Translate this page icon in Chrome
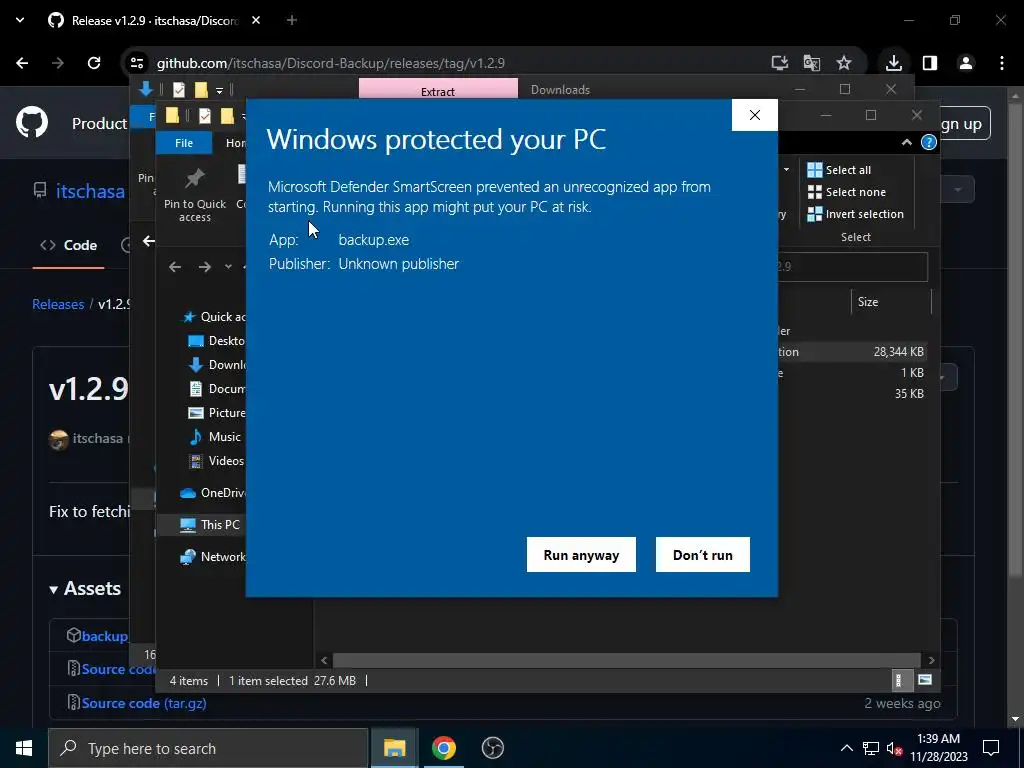This screenshot has width=1024, height=768. point(812,63)
